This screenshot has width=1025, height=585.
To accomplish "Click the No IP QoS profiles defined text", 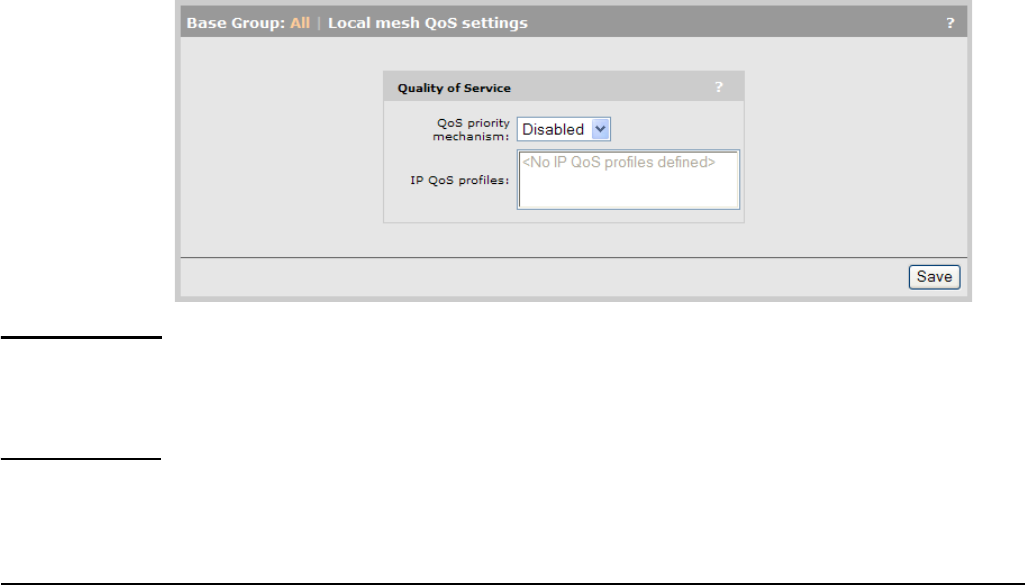I will pyautogui.click(x=618, y=162).
